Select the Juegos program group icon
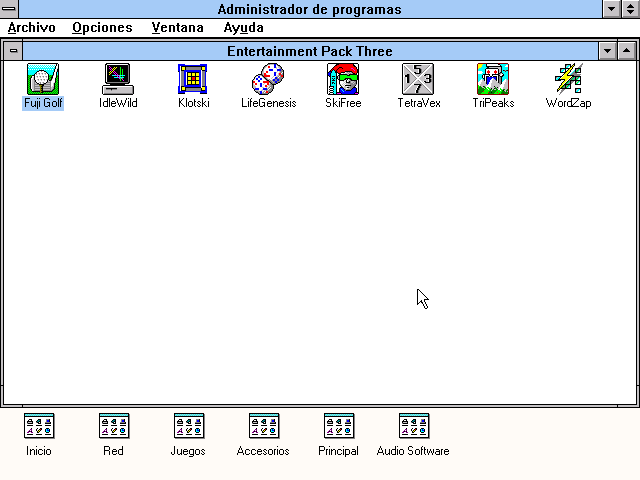The height and width of the screenshot is (480, 640). (189, 426)
